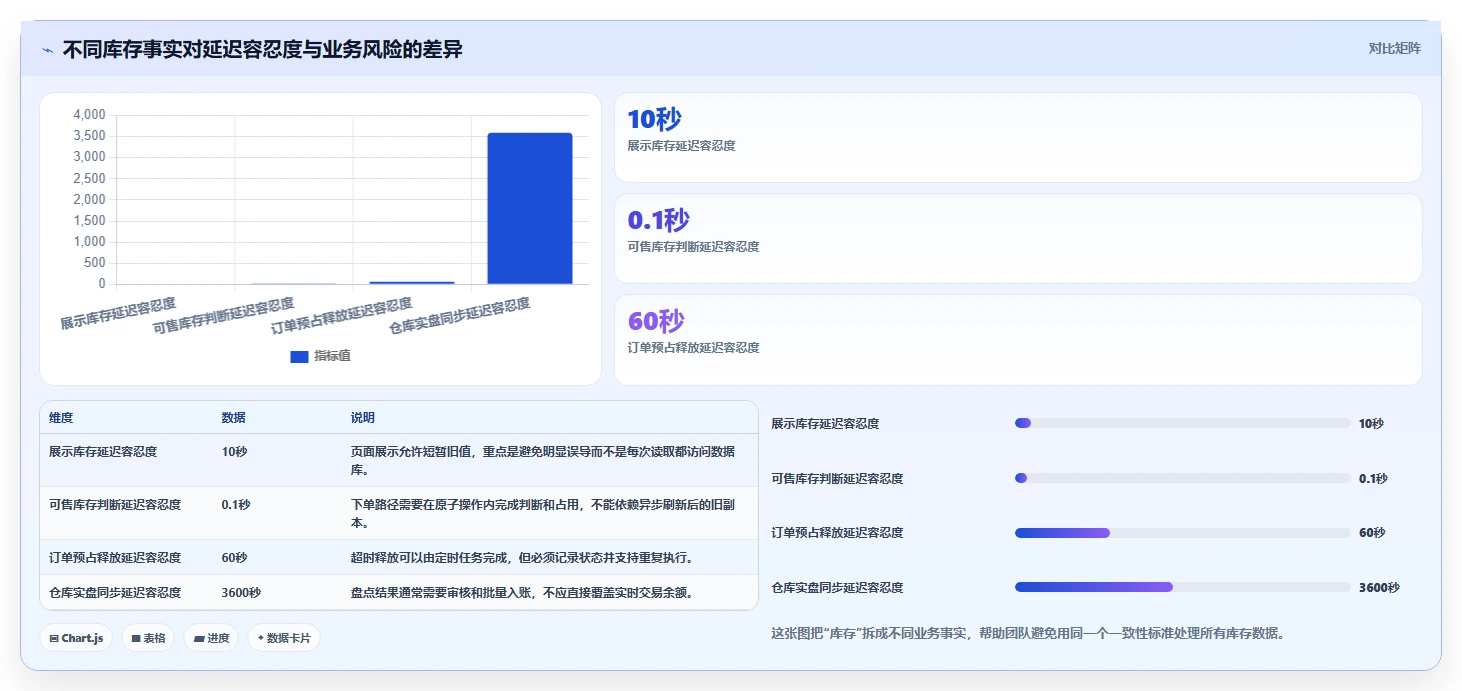Click the 订单预占释放延迟容忍度 progress bar

pyautogui.click(x=1182, y=533)
